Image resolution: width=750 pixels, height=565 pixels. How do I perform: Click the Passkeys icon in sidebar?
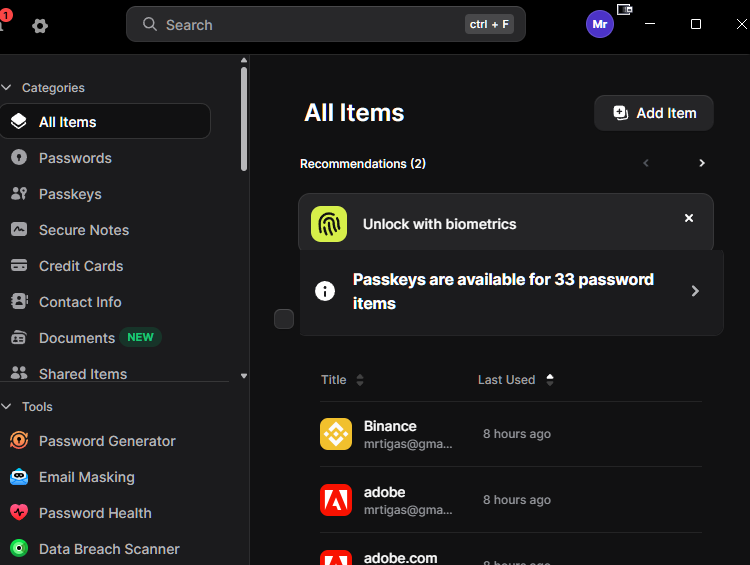pyautogui.click(x=19, y=193)
